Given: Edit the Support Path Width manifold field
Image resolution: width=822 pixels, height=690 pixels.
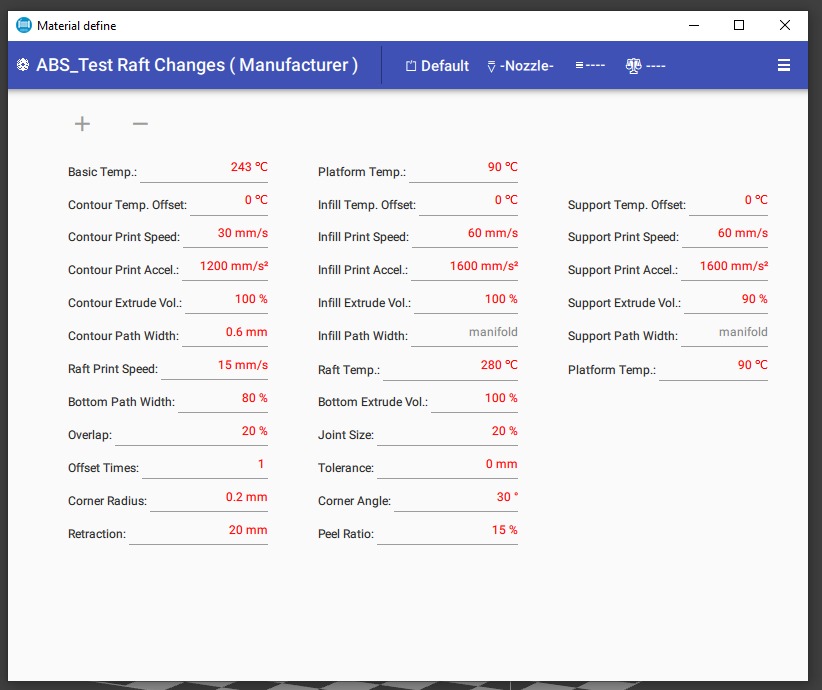Looking at the screenshot, I should pyautogui.click(x=724, y=333).
